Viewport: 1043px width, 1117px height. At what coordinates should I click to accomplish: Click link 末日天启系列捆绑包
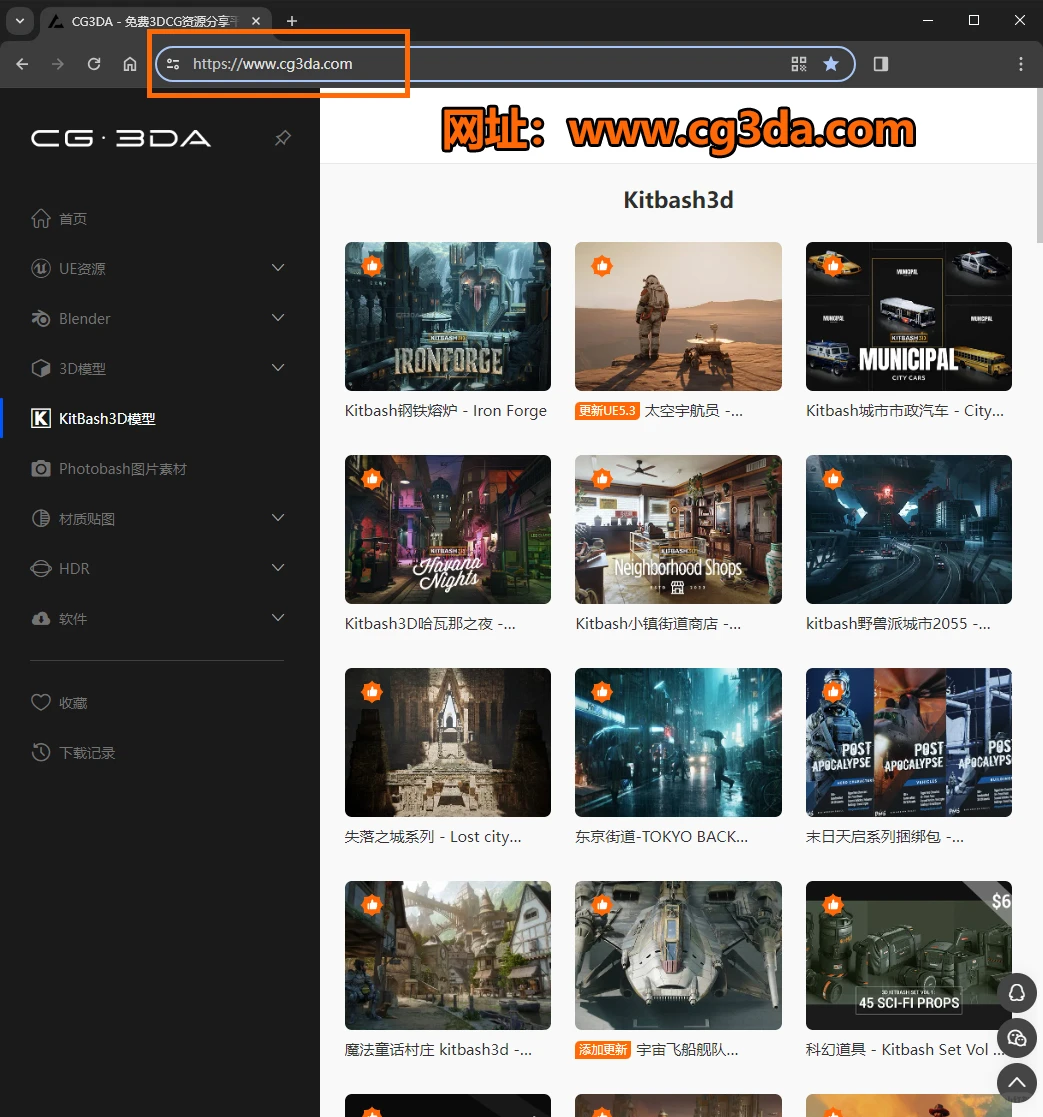point(884,837)
